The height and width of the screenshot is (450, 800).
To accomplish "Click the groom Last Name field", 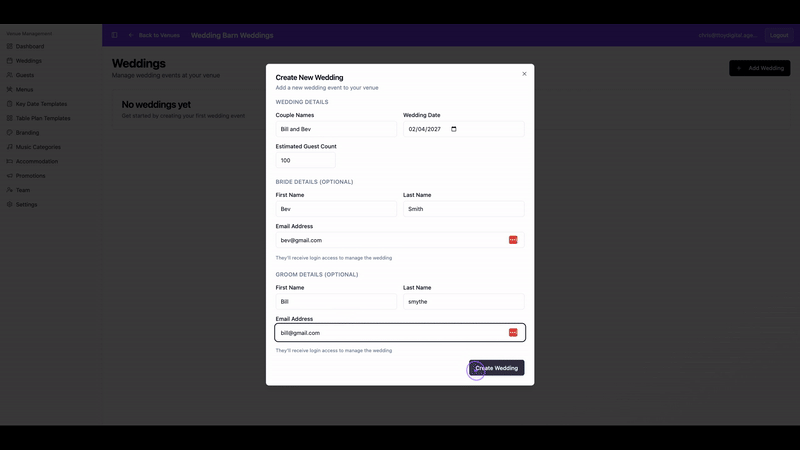I will click(463, 302).
